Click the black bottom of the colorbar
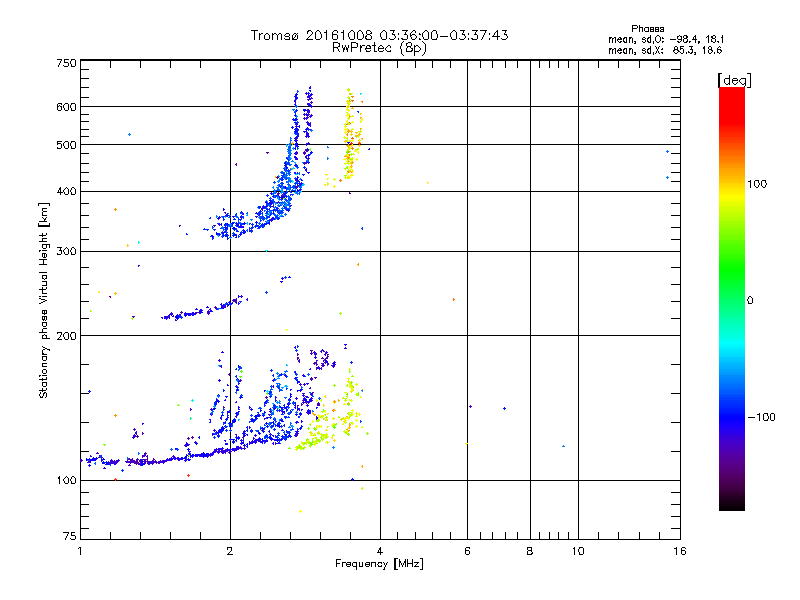800x600 pixels. tap(732, 503)
